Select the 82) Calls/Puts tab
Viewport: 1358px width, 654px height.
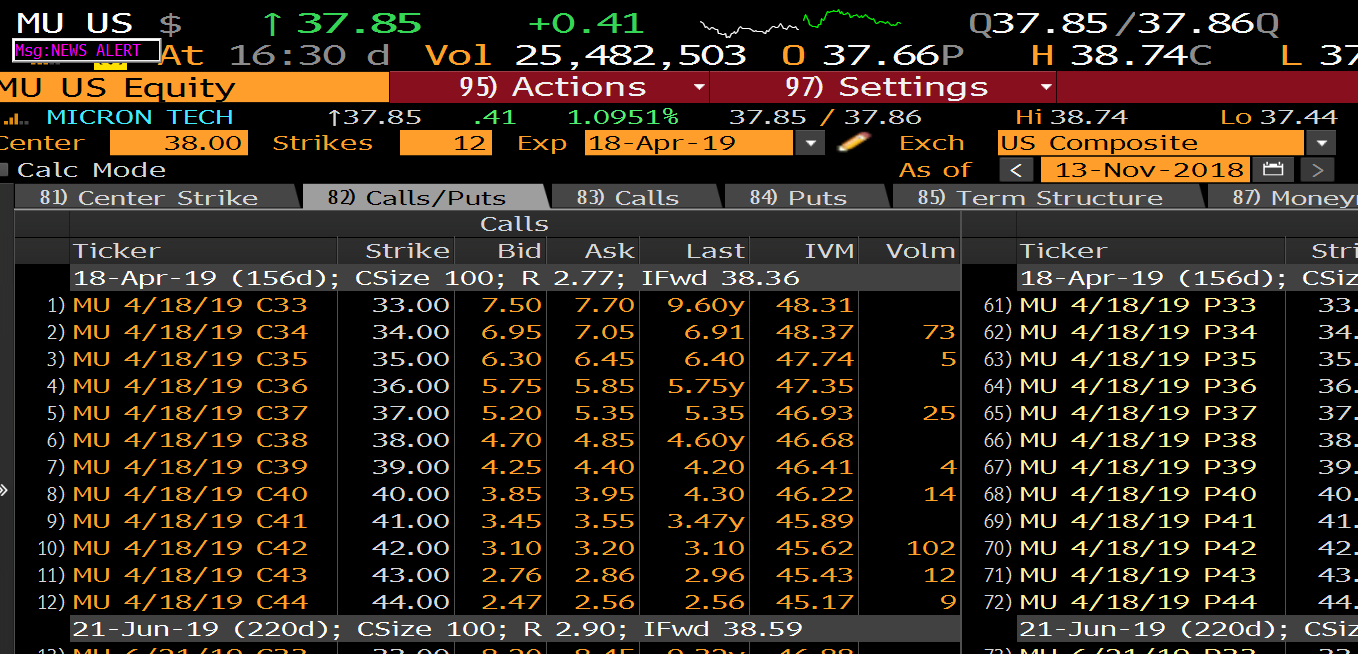click(426, 197)
